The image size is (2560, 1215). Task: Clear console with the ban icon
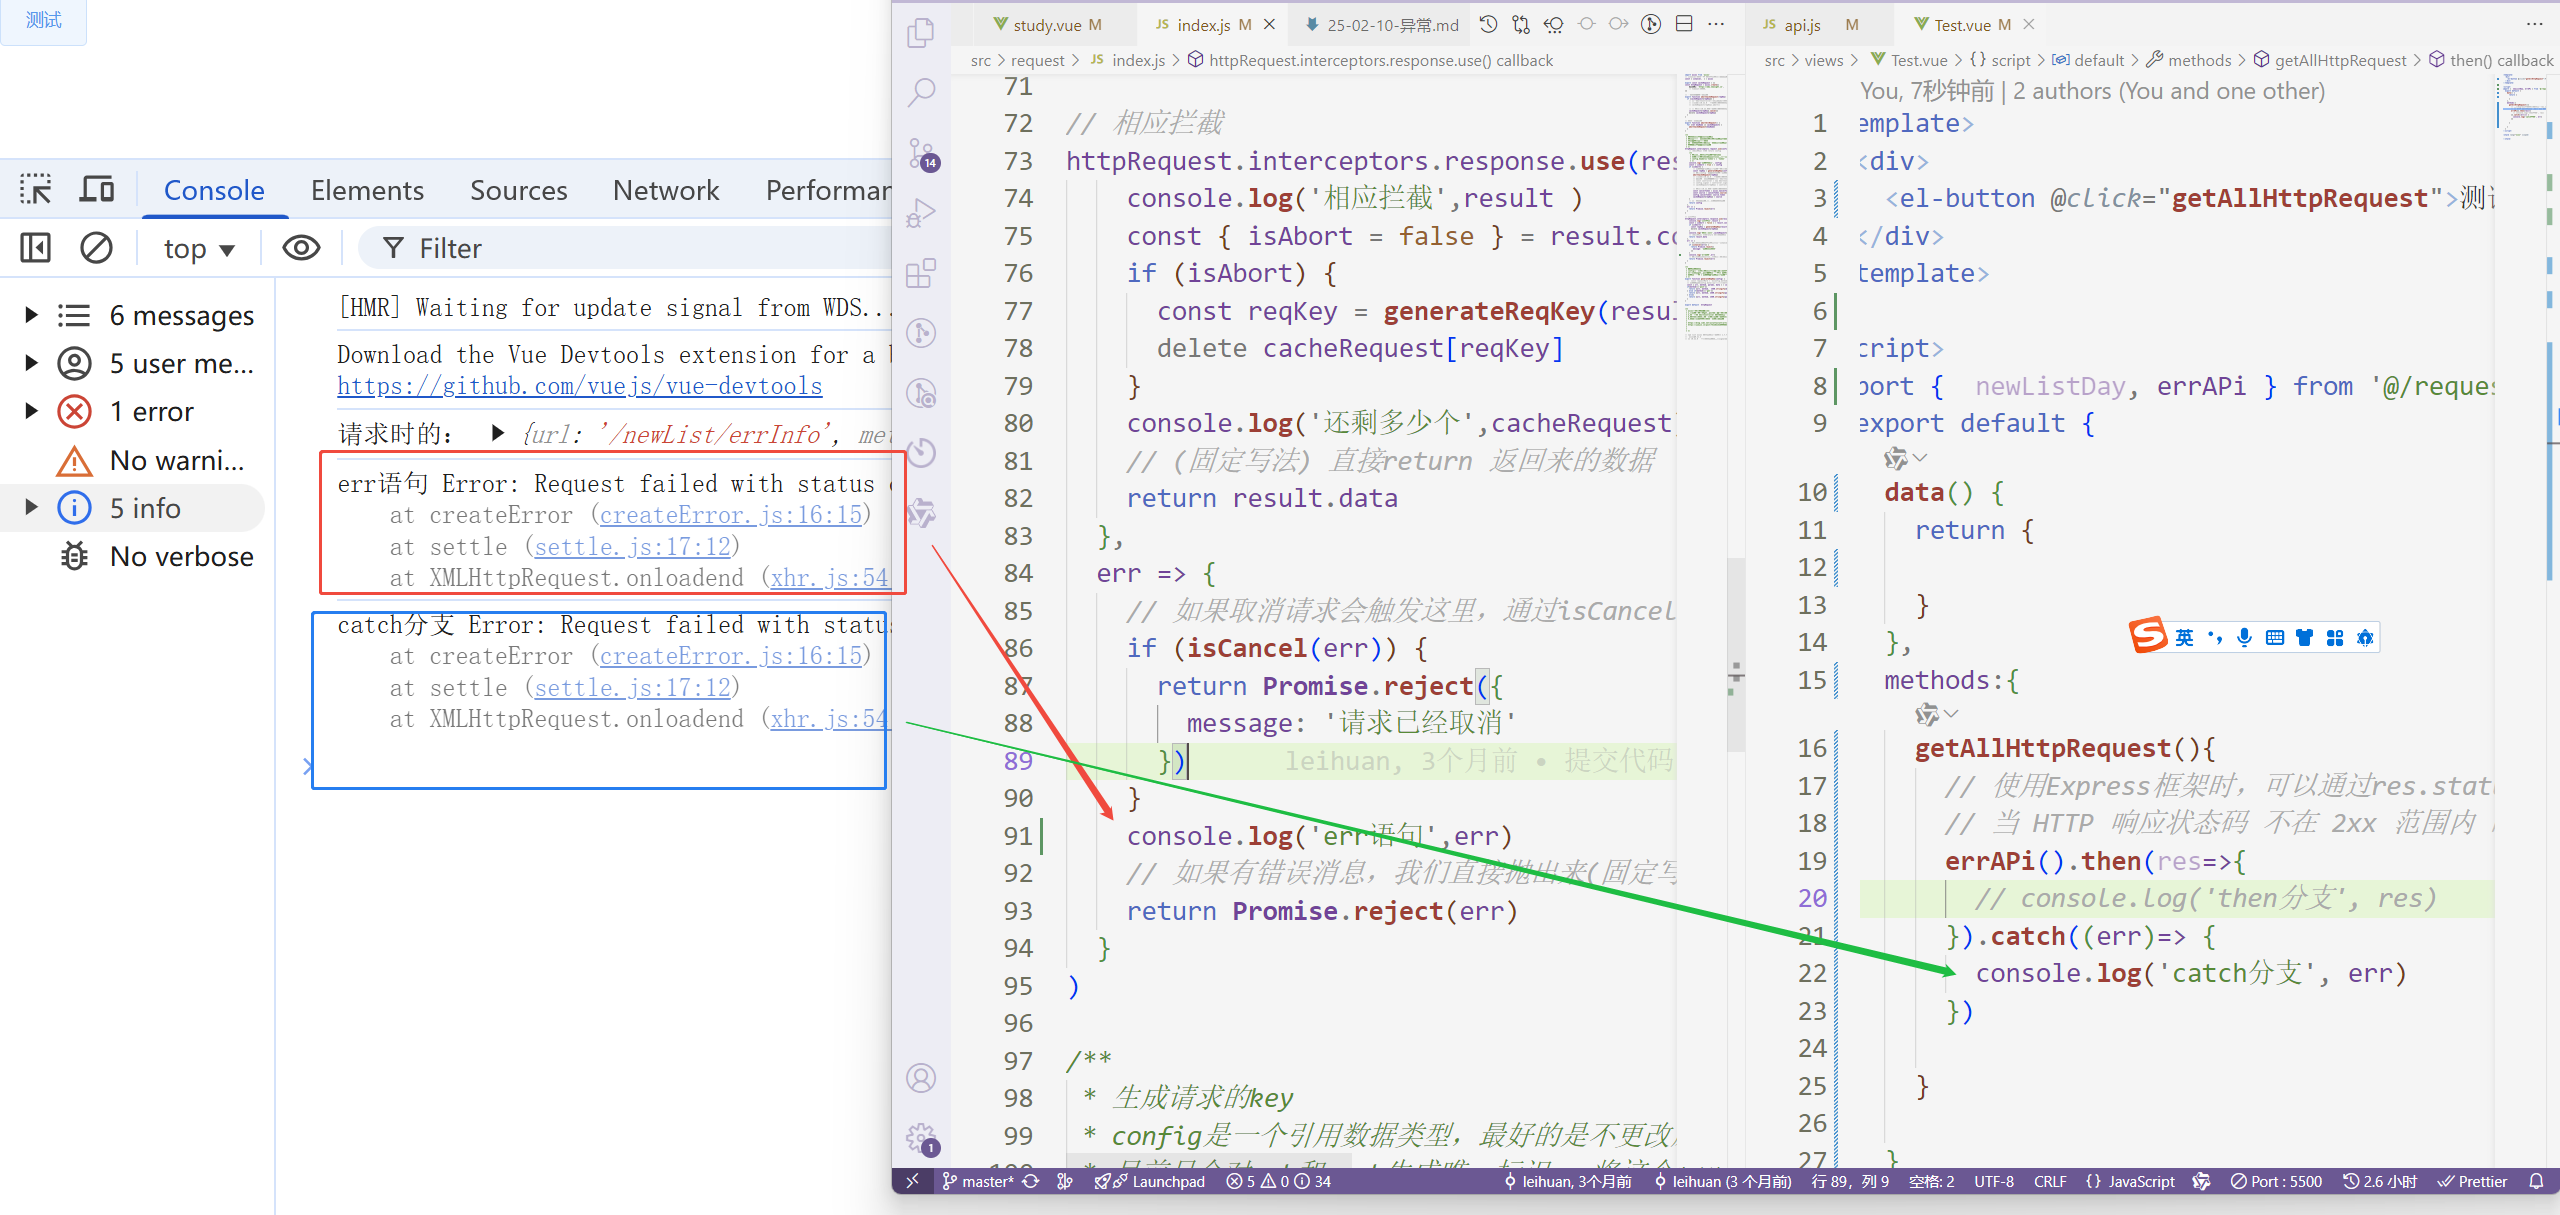pos(96,248)
